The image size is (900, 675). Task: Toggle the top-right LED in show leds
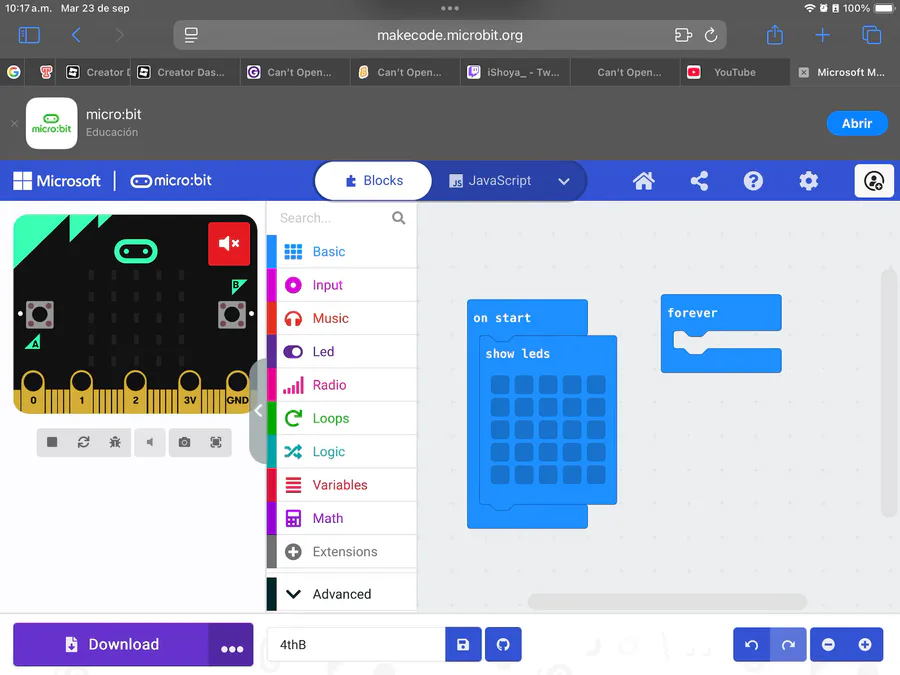tap(596, 385)
